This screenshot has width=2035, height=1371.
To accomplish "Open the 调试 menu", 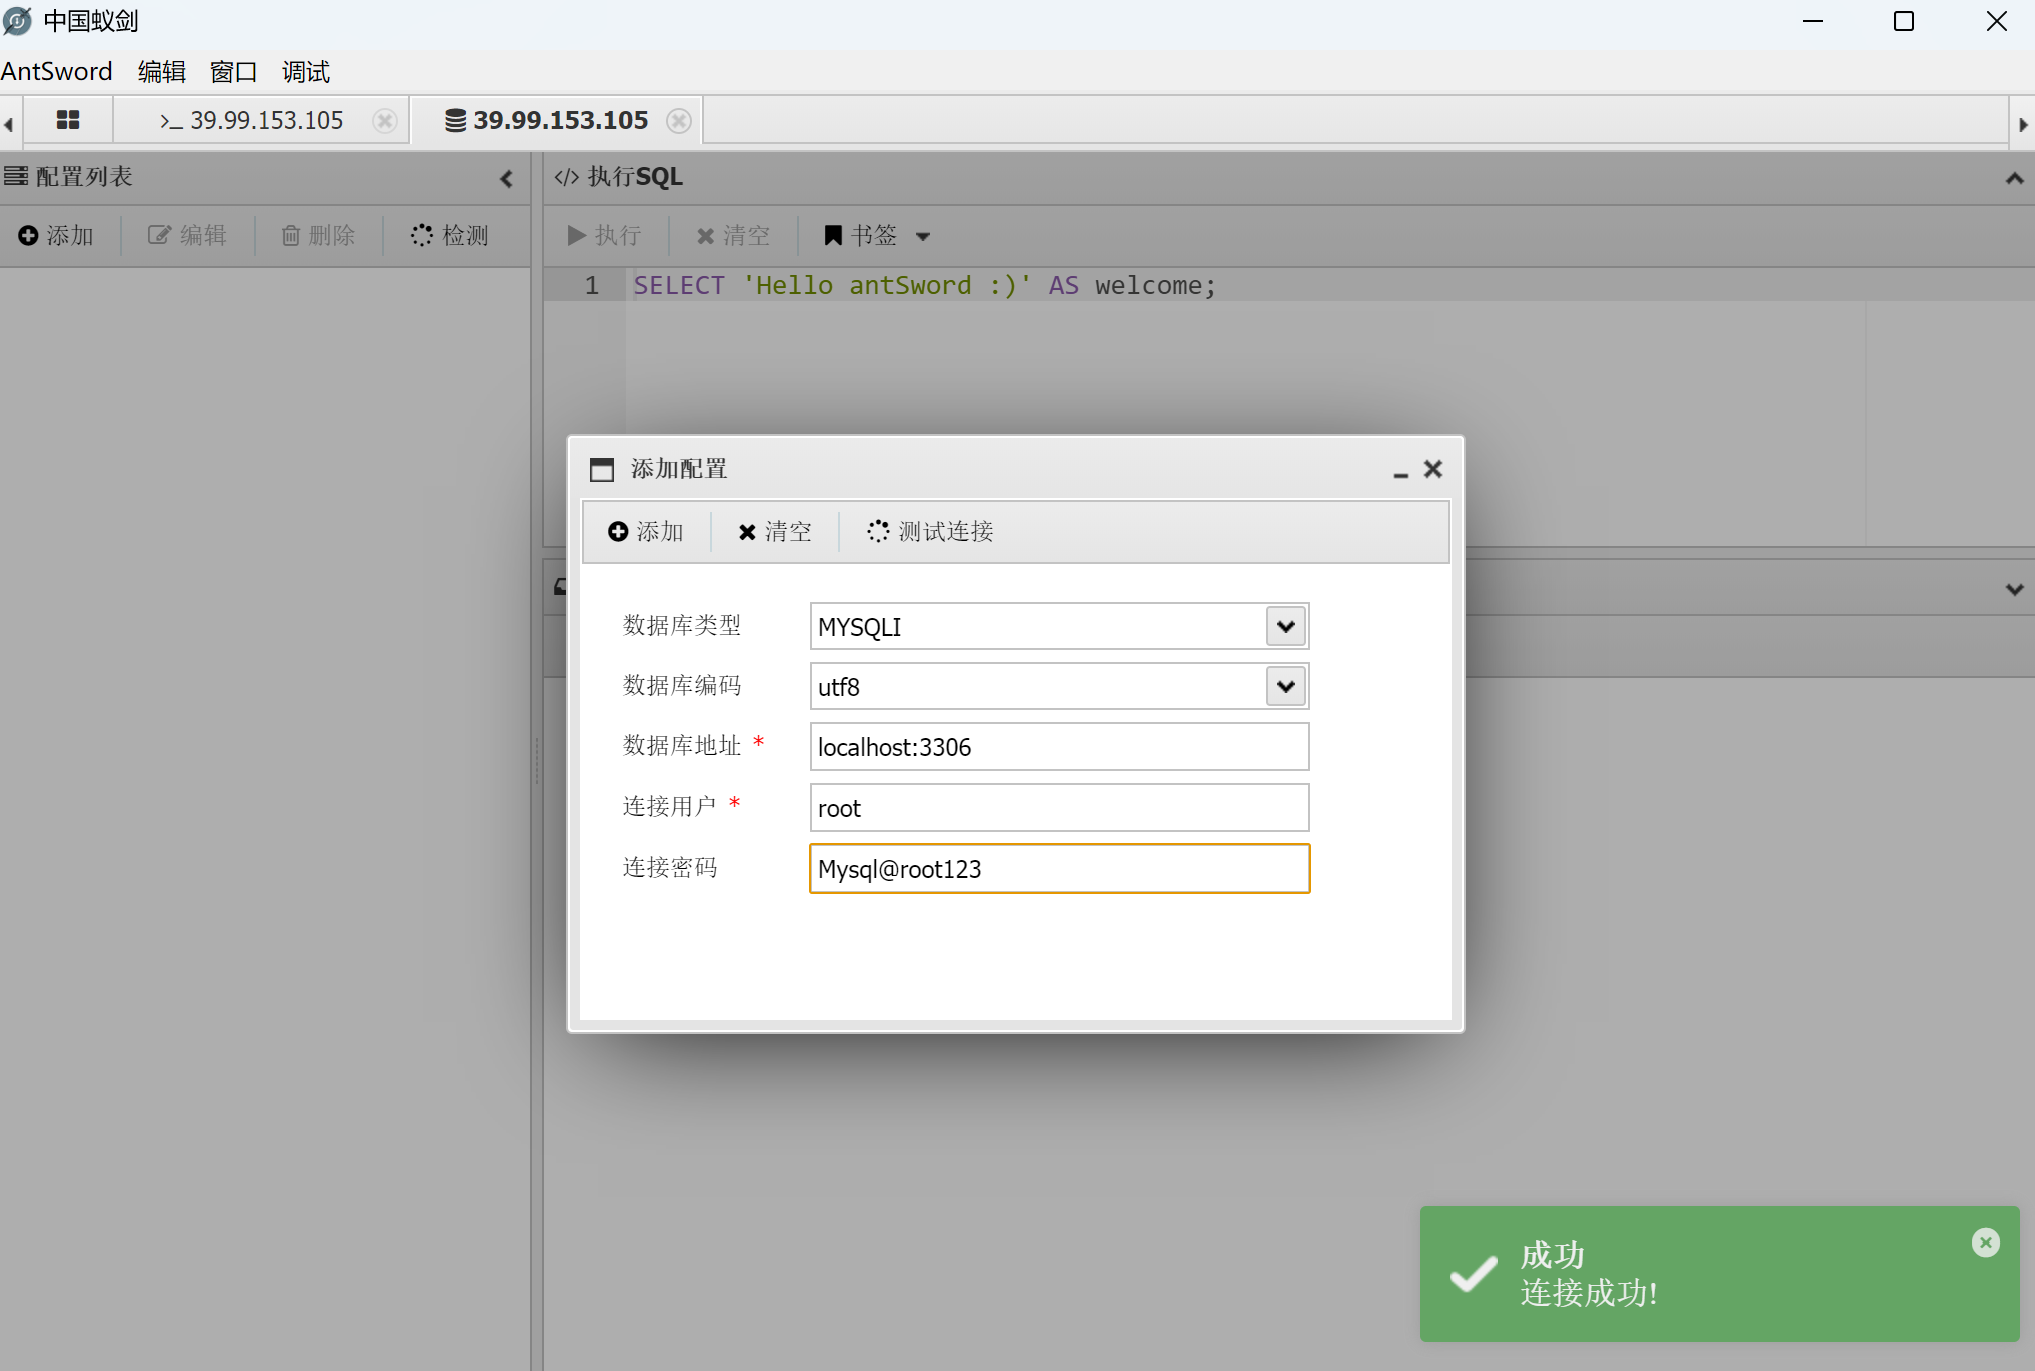I will pos(305,72).
